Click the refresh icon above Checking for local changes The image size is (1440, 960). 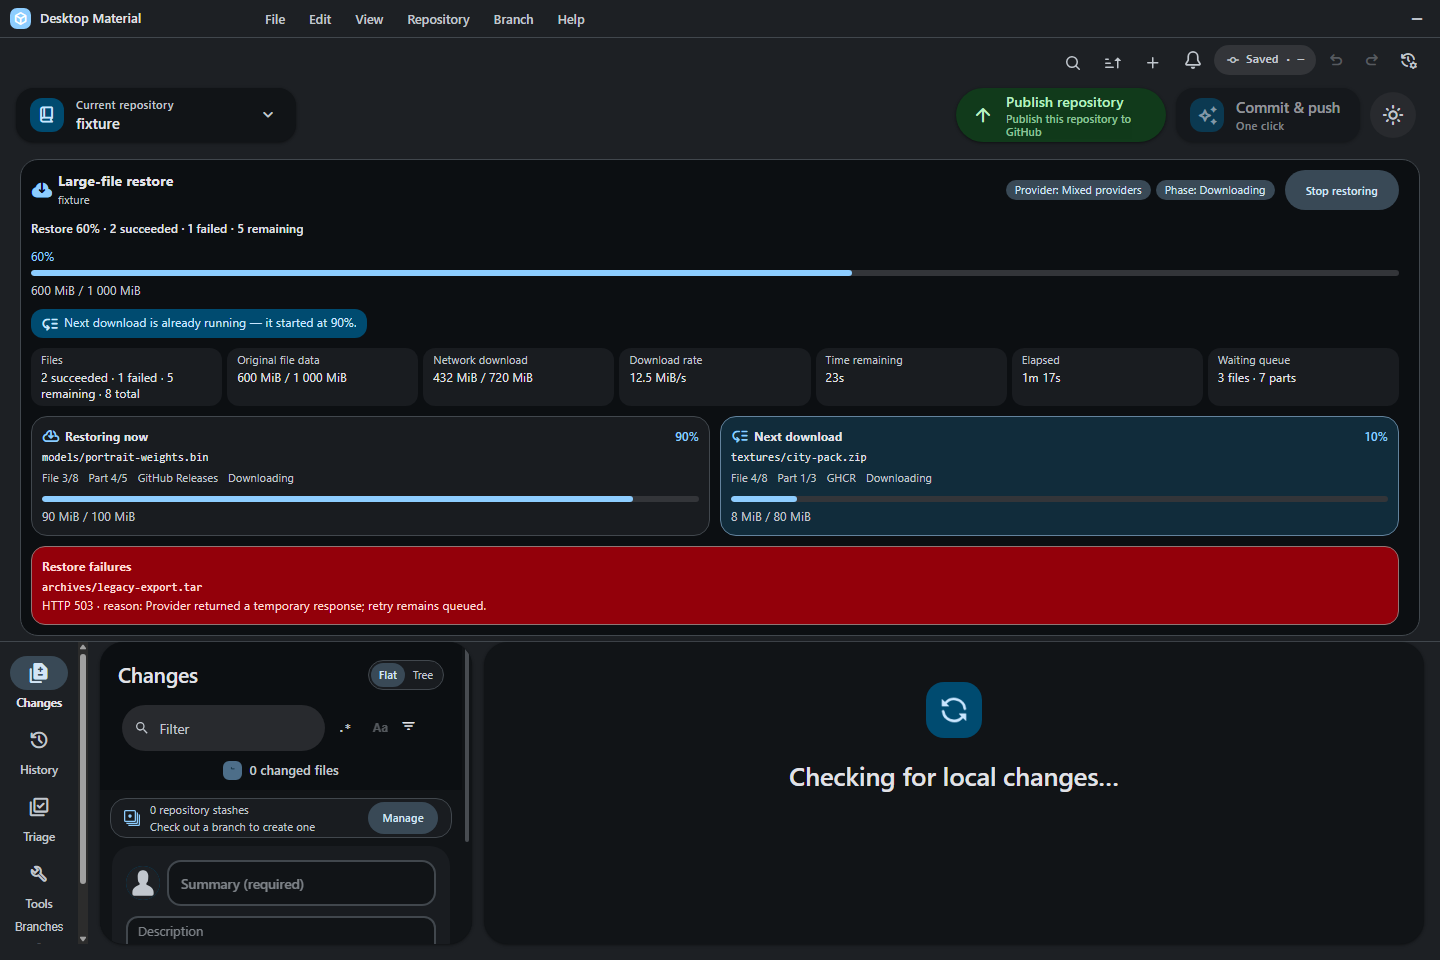[954, 710]
